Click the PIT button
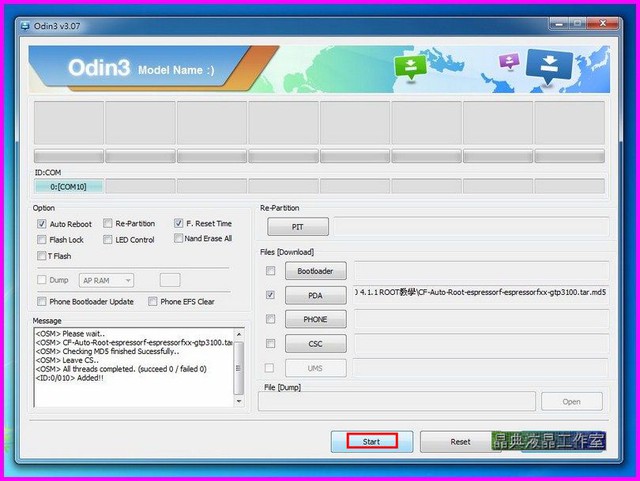 [x=297, y=228]
